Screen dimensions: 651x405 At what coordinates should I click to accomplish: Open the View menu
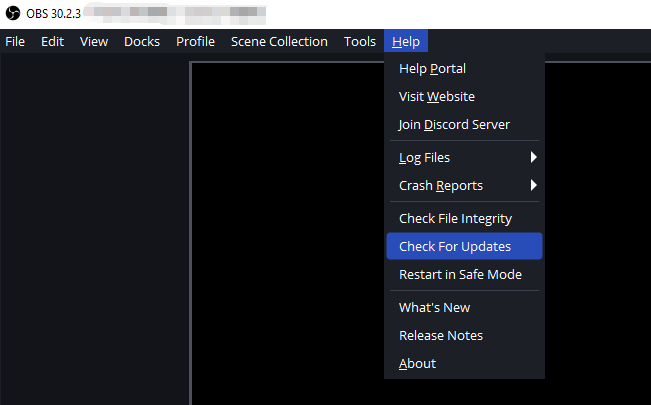pyautogui.click(x=94, y=42)
